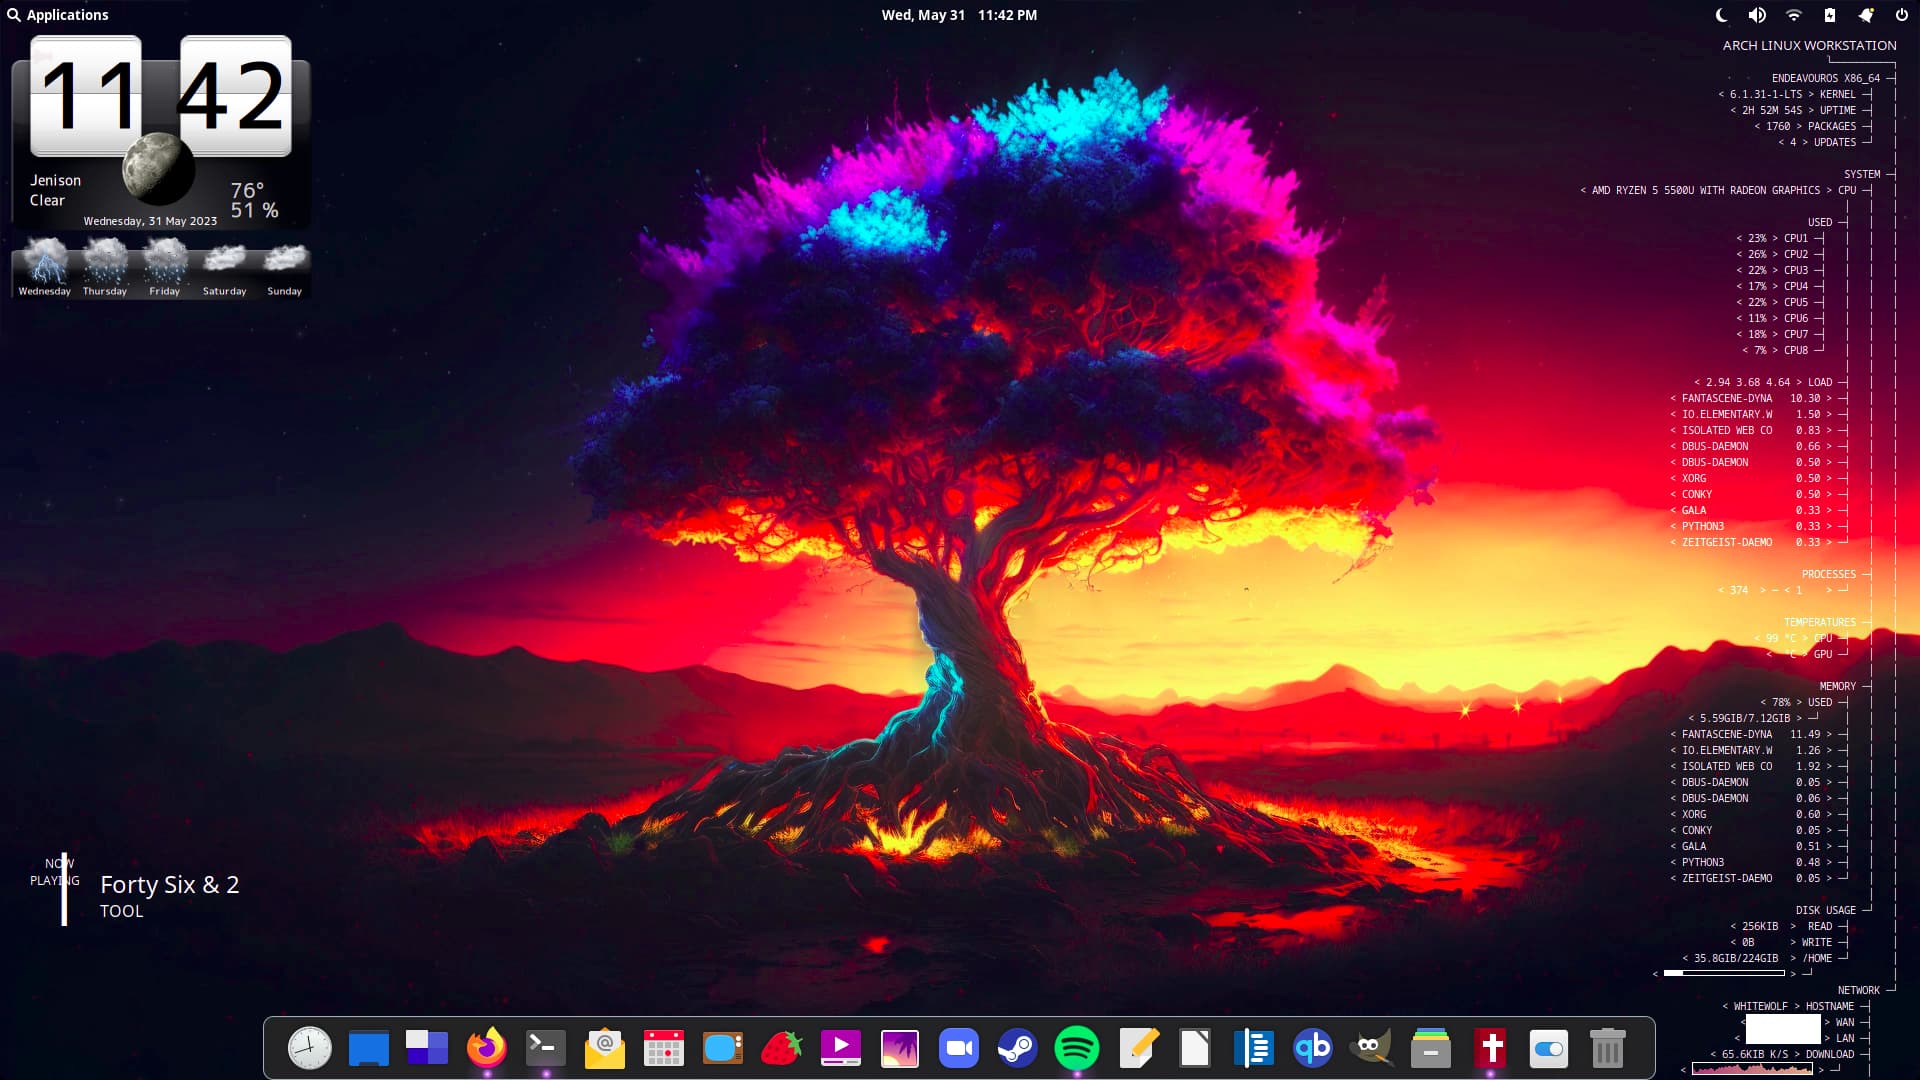
Task: Open Steam from the dock
Action: (x=1016, y=1048)
